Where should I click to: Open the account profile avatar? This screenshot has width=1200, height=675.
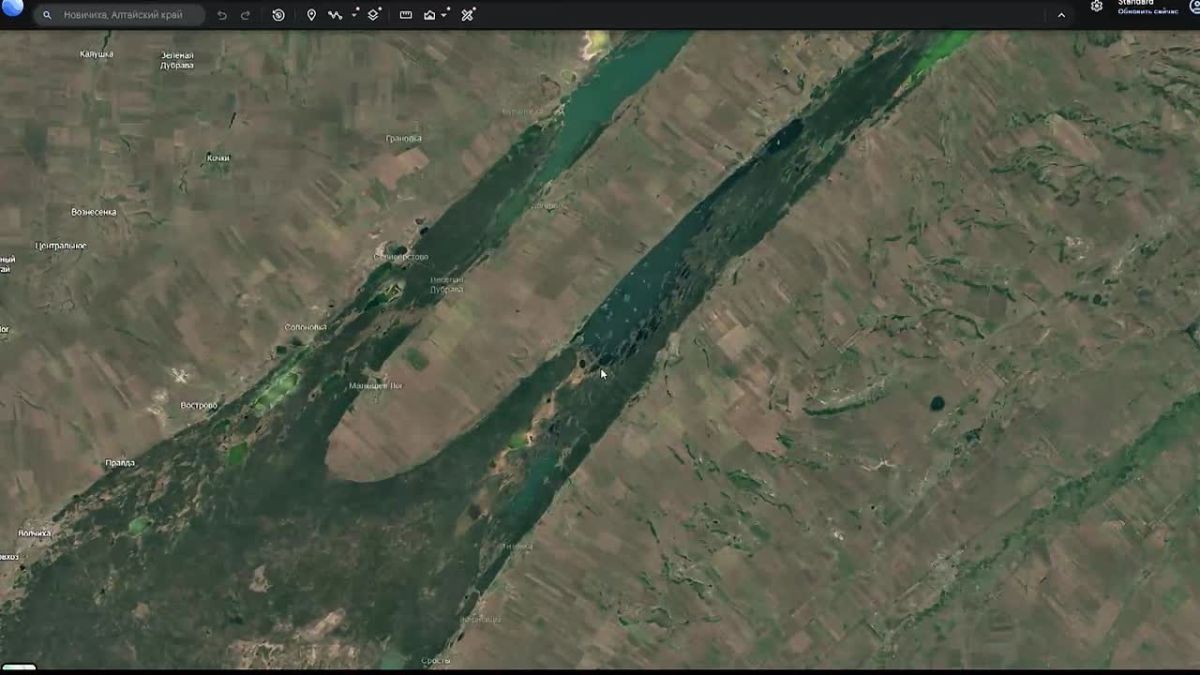click(1194, 6)
